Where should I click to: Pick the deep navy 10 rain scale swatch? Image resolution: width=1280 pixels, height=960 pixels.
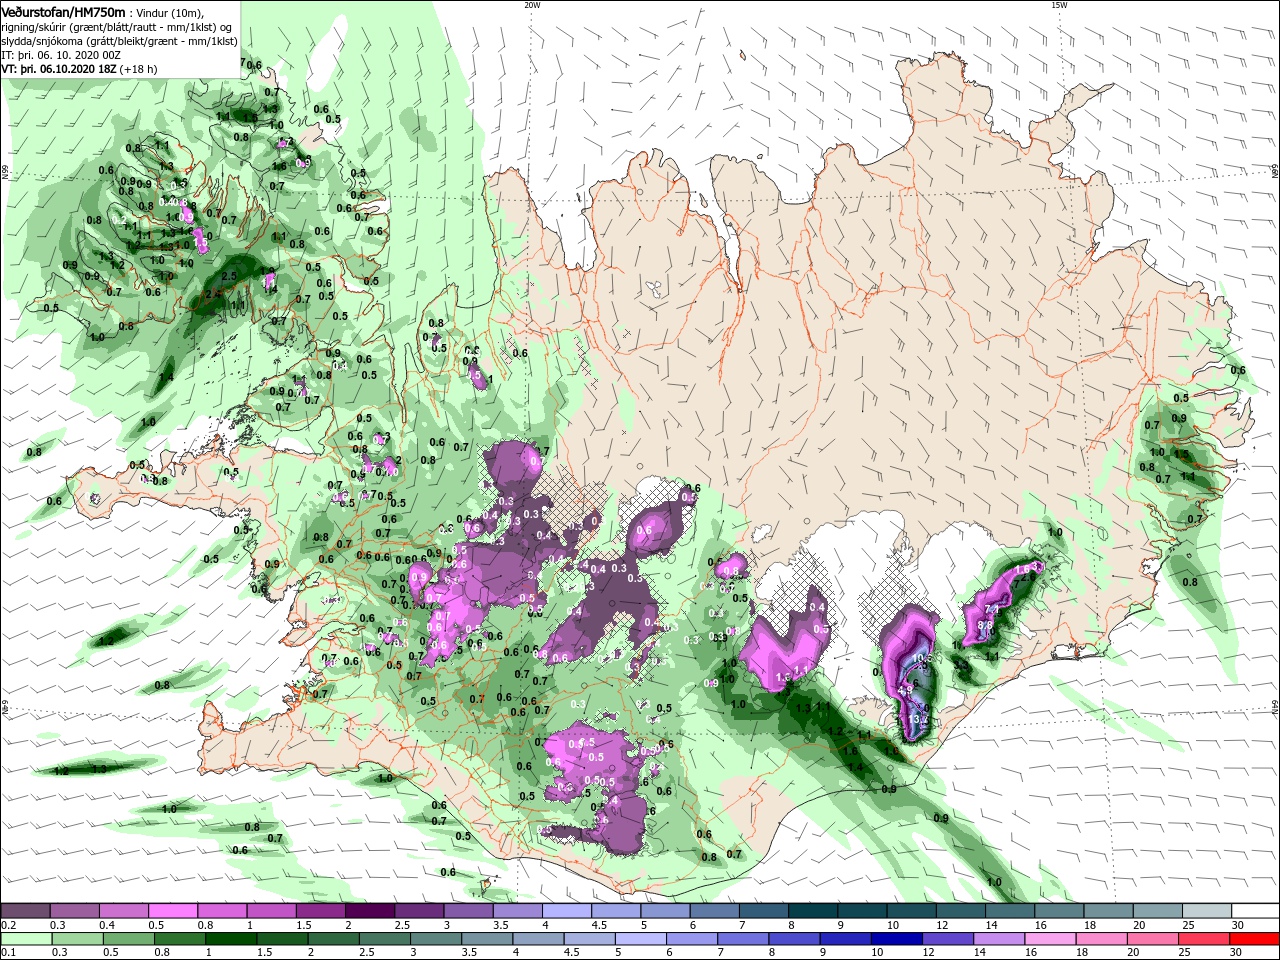click(897, 939)
